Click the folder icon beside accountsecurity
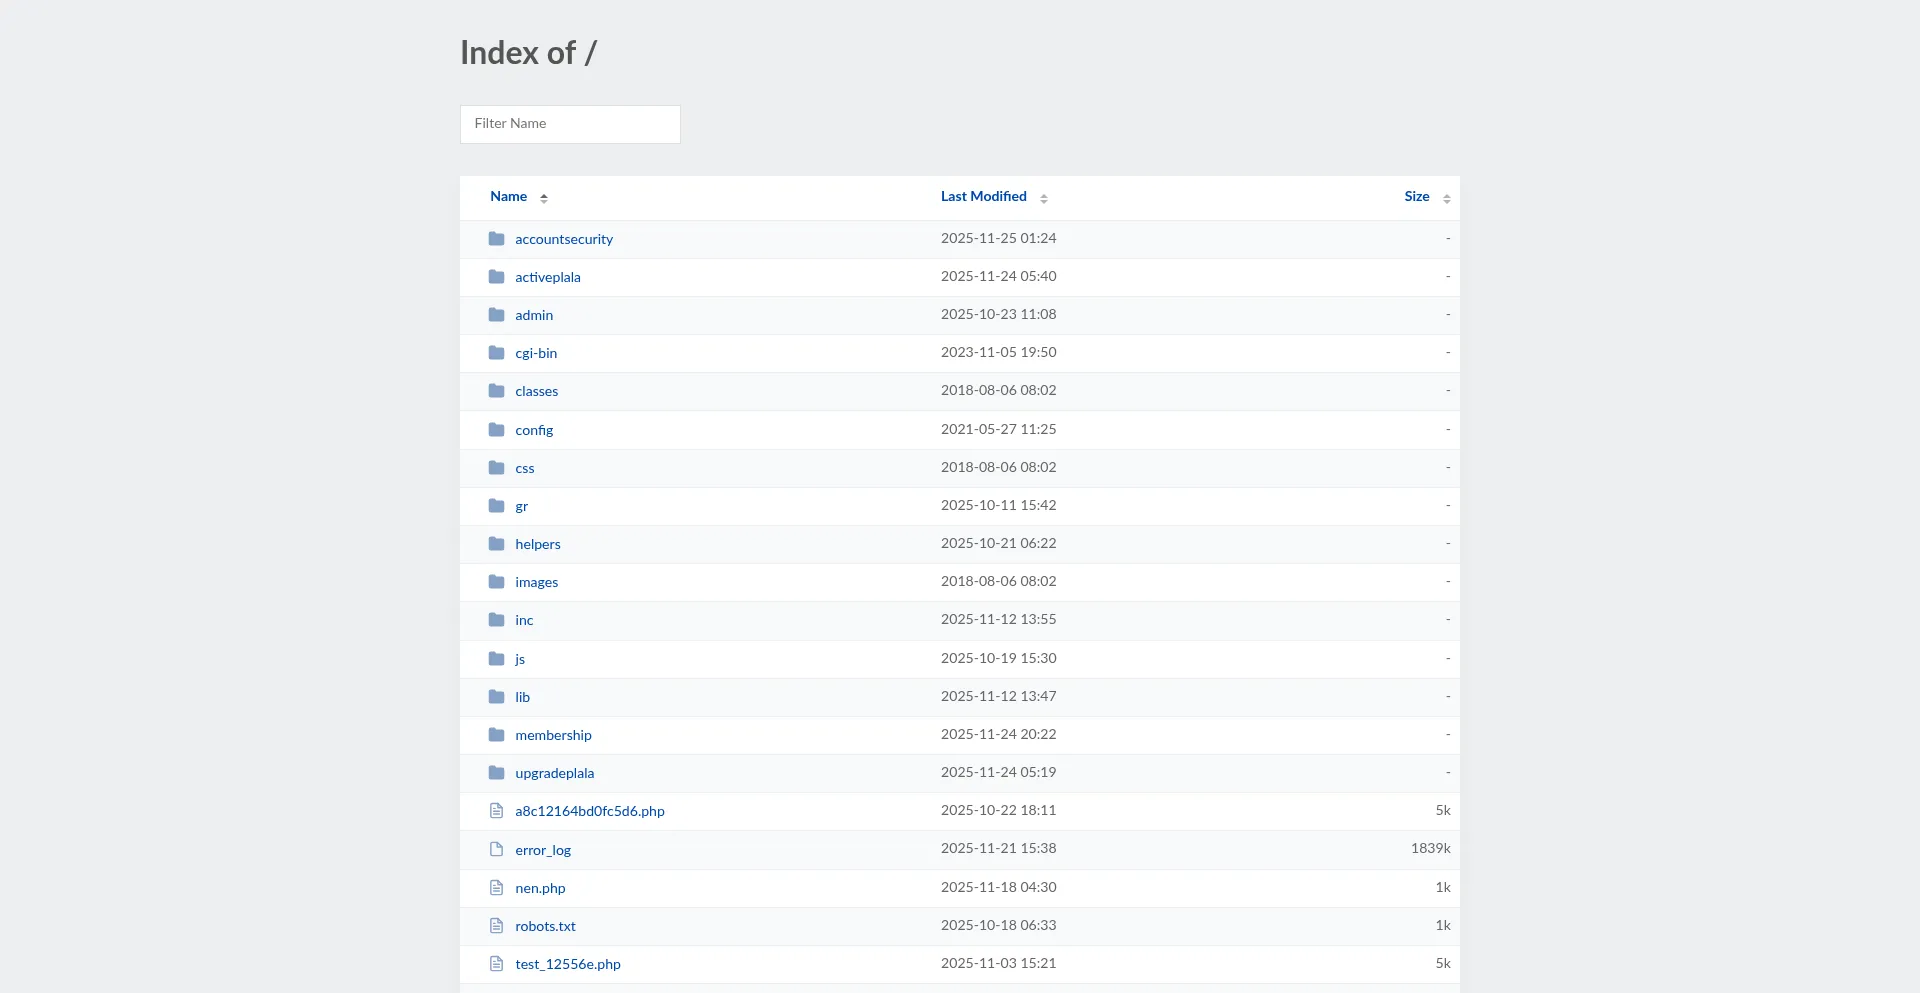1920x993 pixels. (496, 239)
